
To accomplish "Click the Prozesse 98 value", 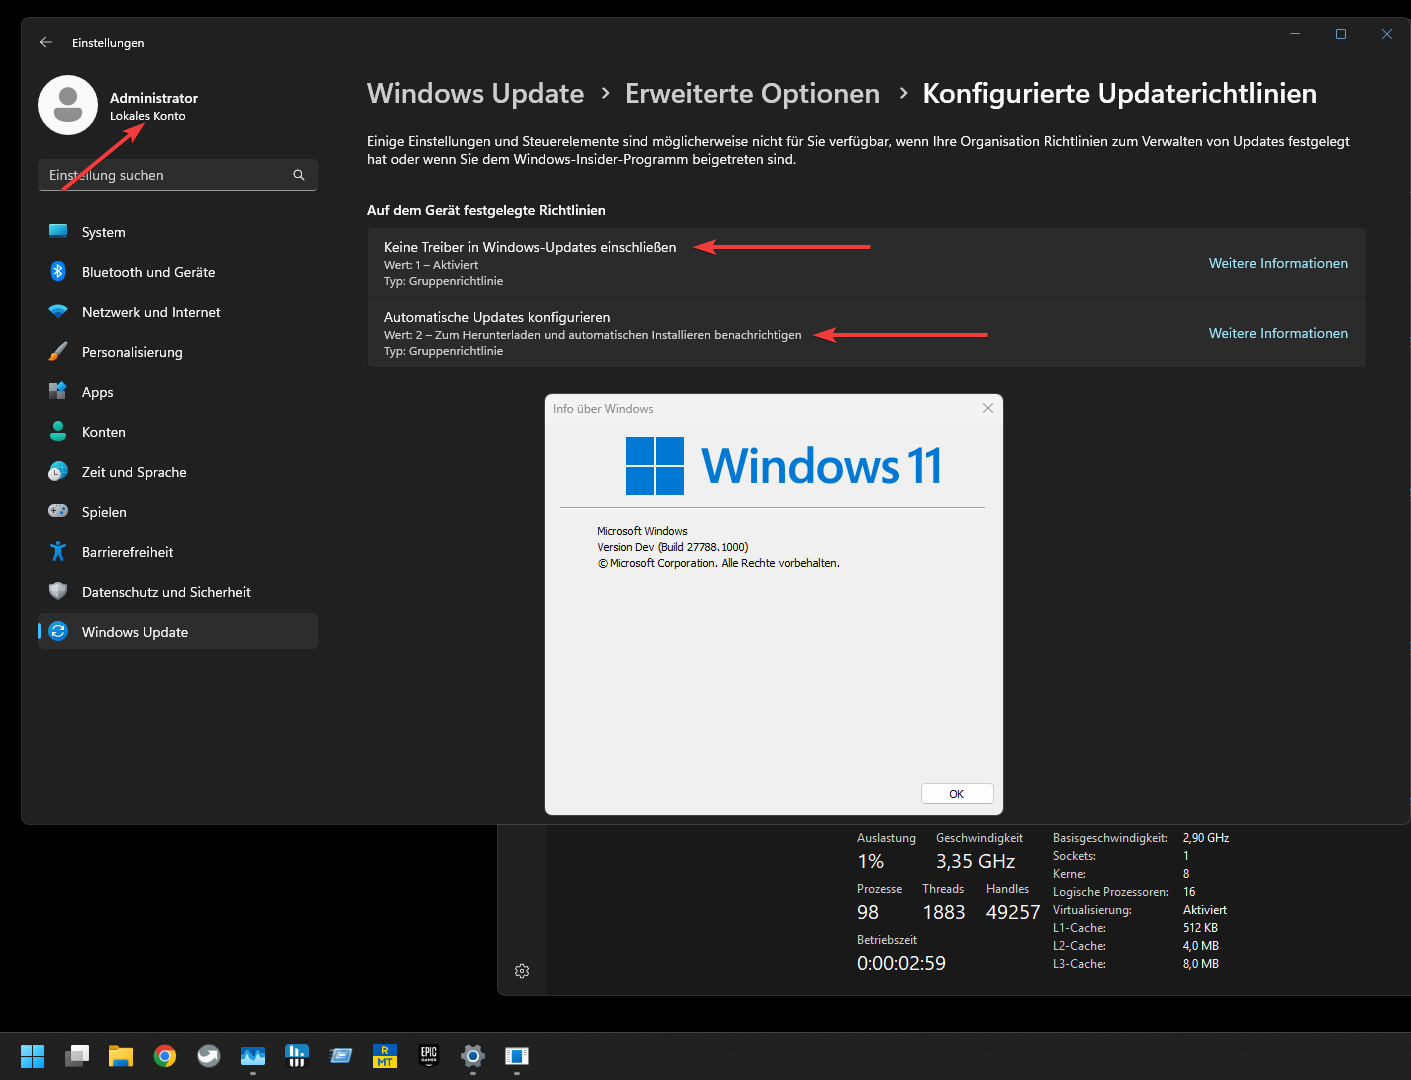I will (x=868, y=912).
